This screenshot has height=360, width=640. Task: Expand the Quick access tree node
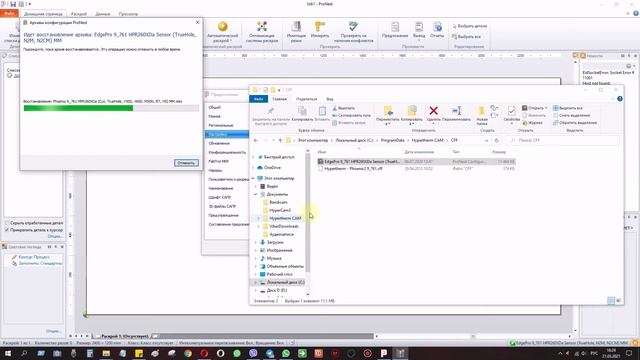pyautogui.click(x=253, y=157)
